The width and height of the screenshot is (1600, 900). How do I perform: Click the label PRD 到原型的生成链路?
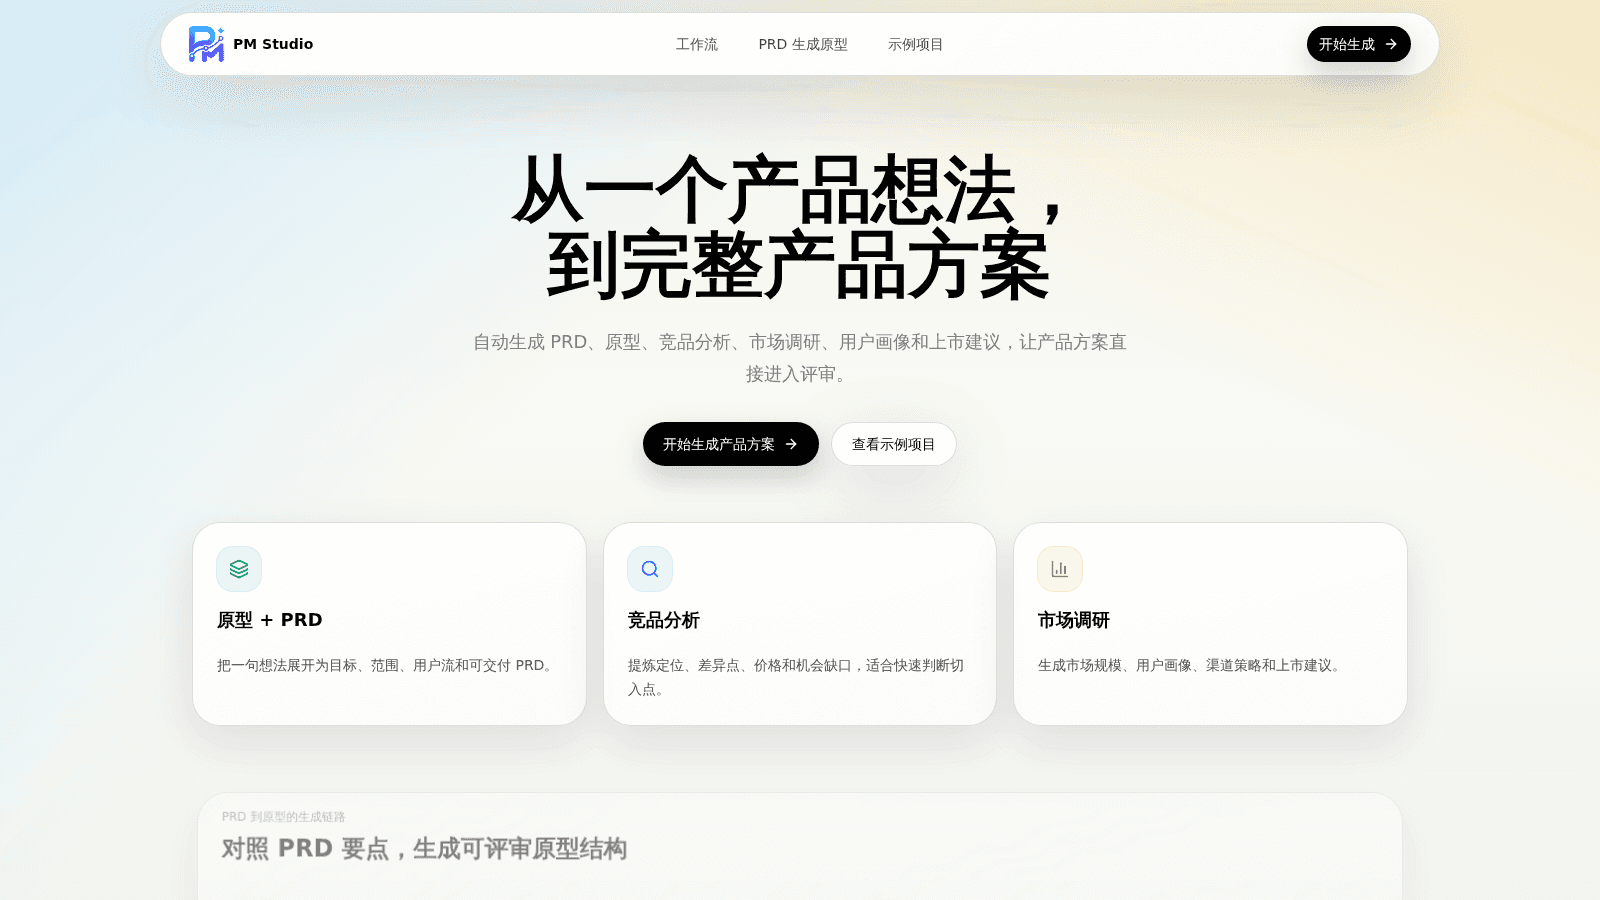click(284, 817)
